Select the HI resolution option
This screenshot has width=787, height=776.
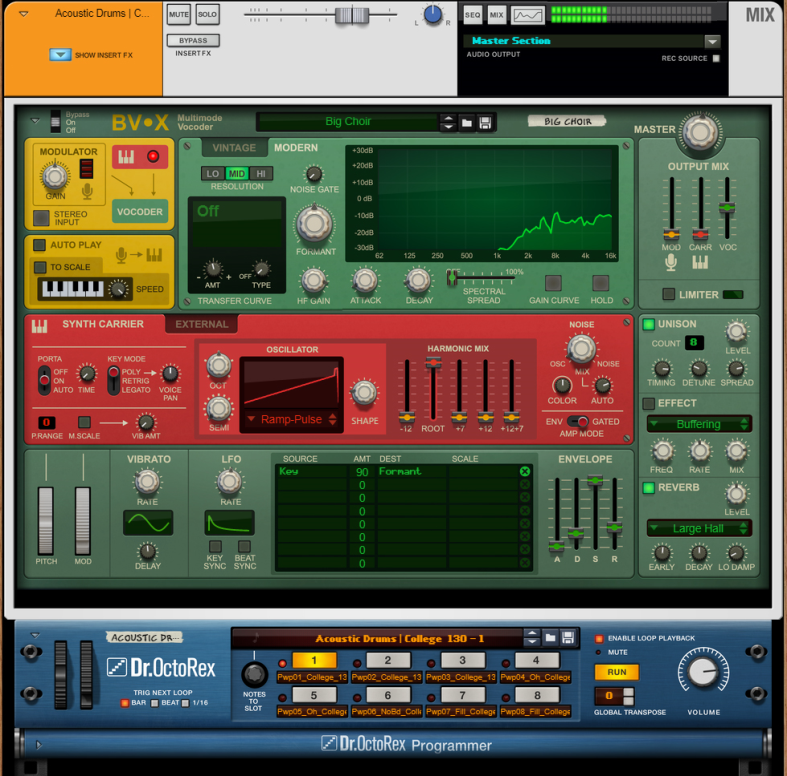[261, 174]
